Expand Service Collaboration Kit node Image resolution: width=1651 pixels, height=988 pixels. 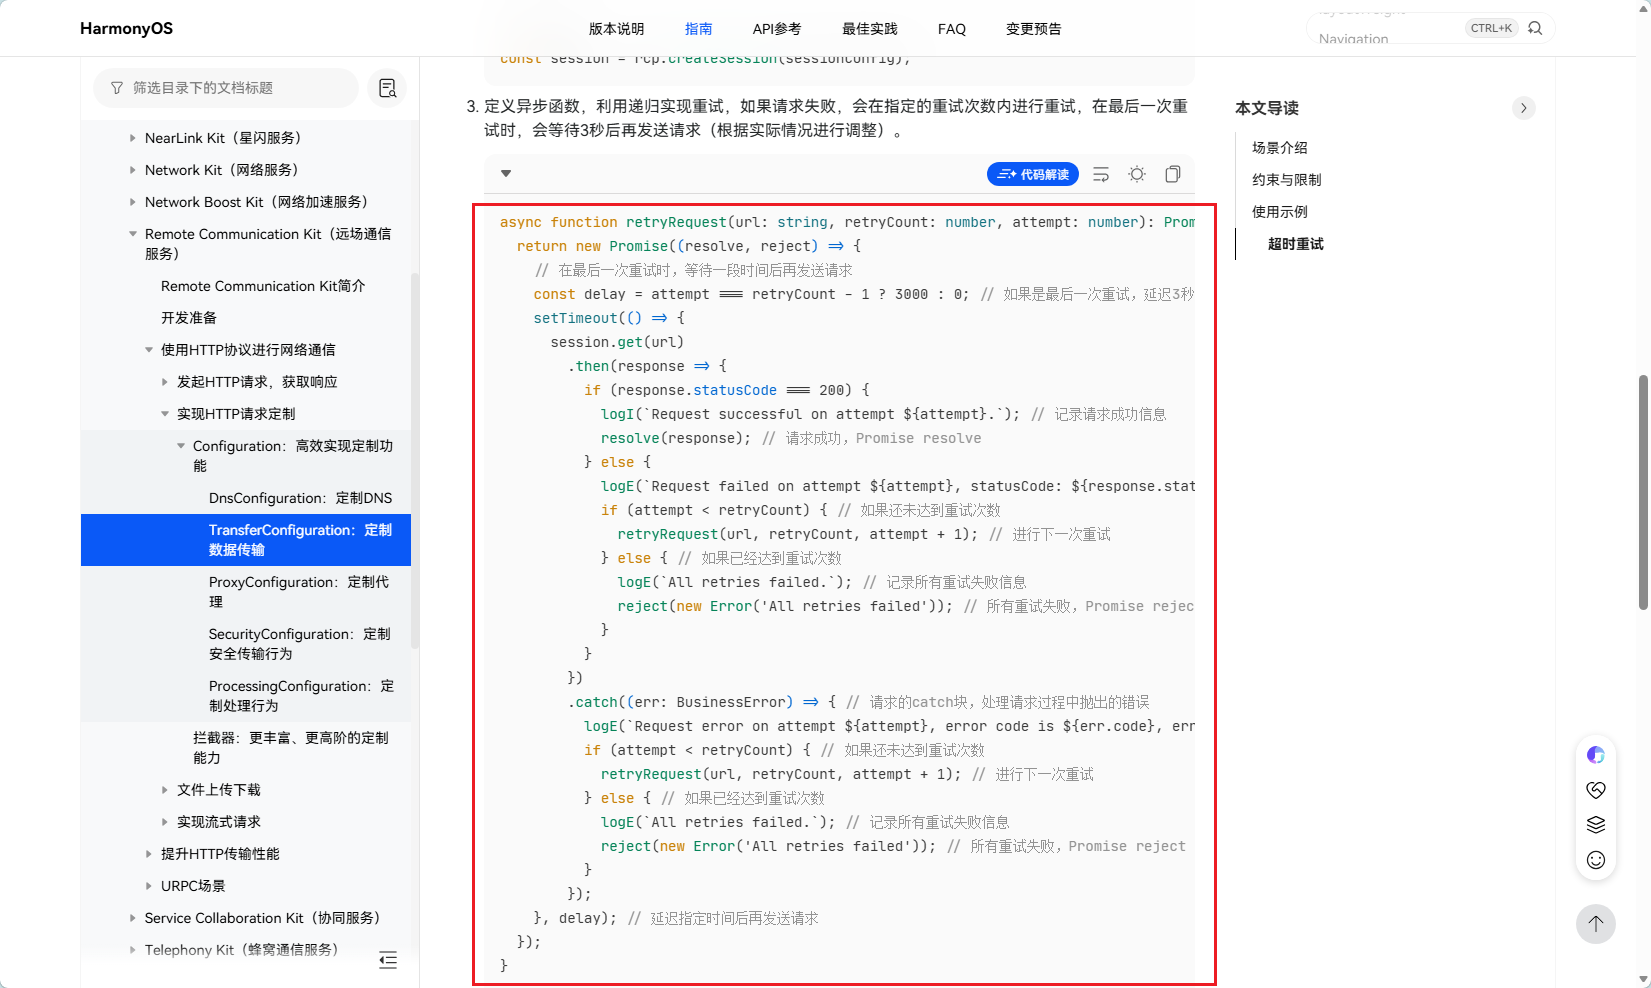pos(132,918)
